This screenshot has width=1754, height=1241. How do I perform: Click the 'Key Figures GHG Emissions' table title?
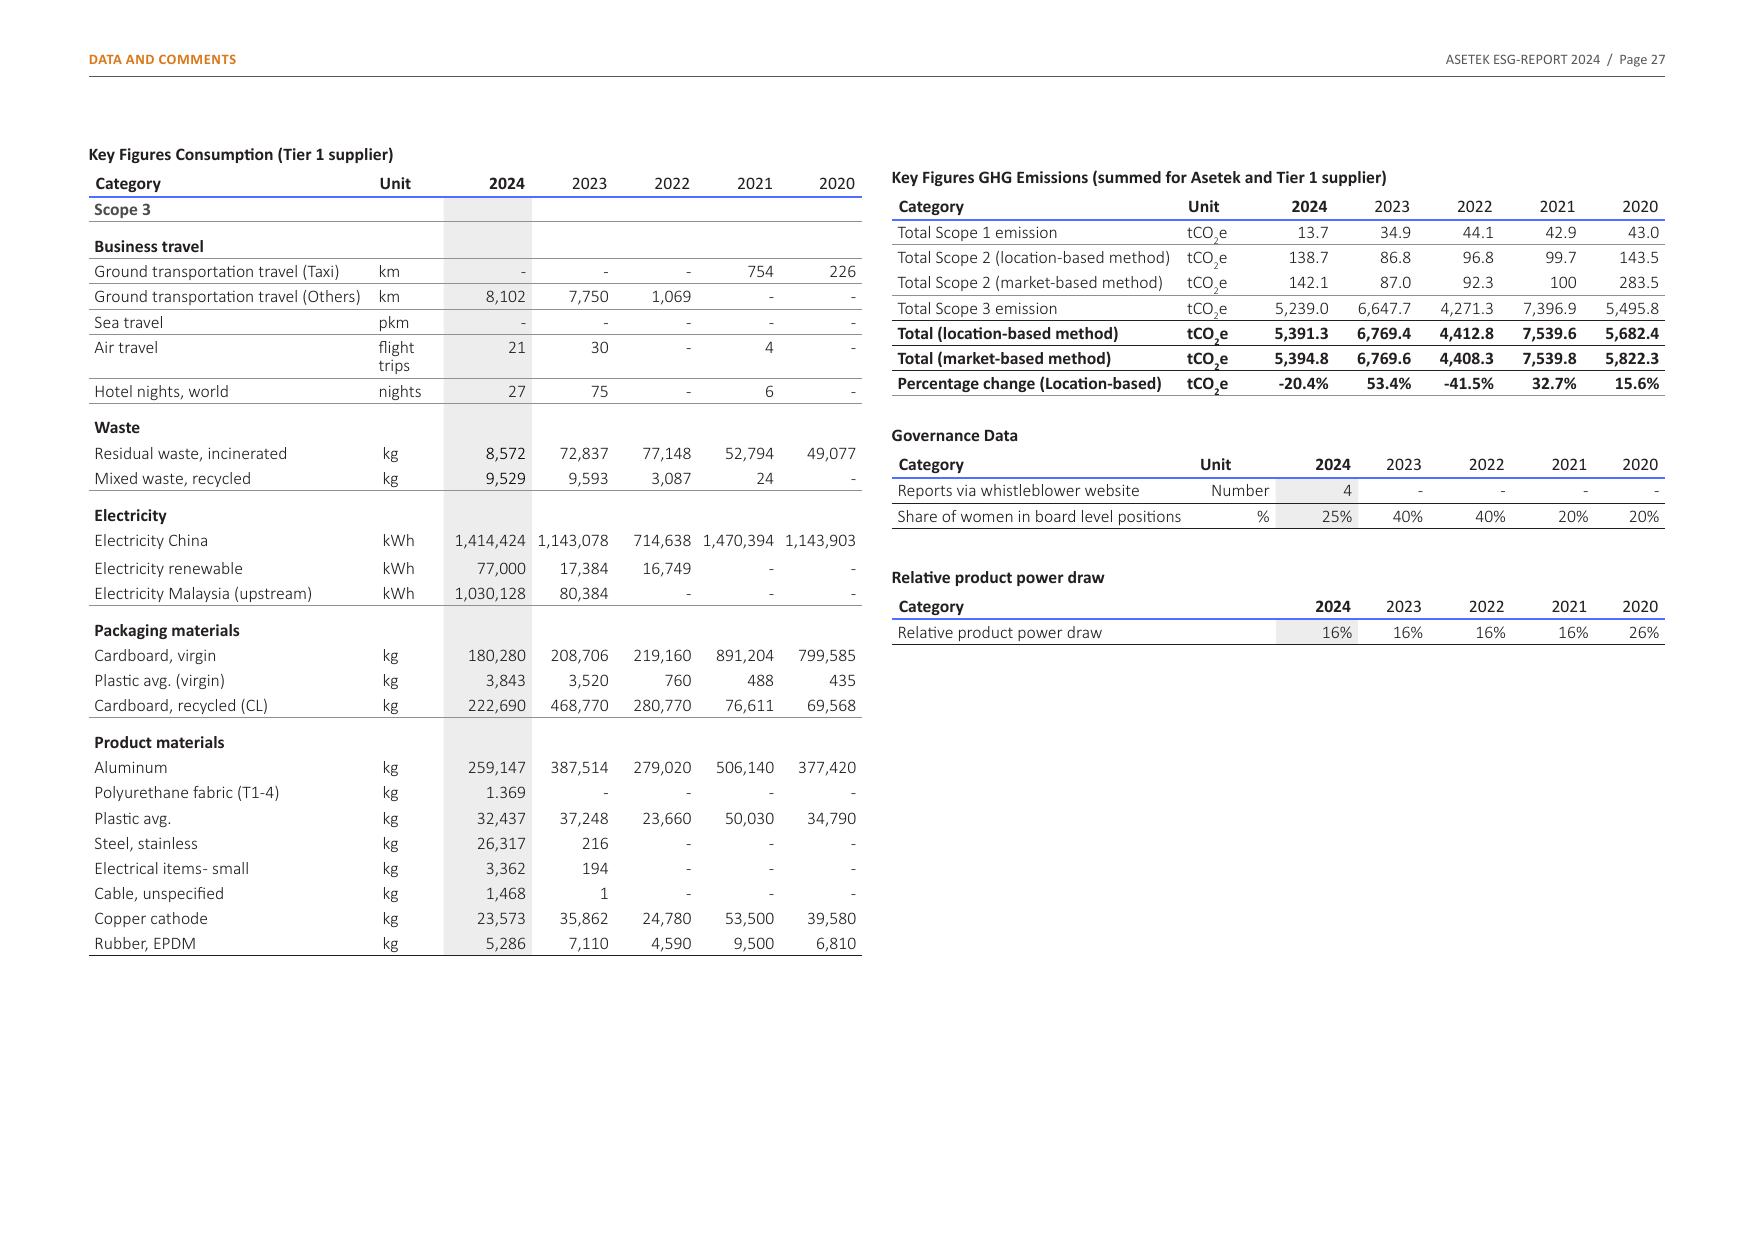[1139, 178]
